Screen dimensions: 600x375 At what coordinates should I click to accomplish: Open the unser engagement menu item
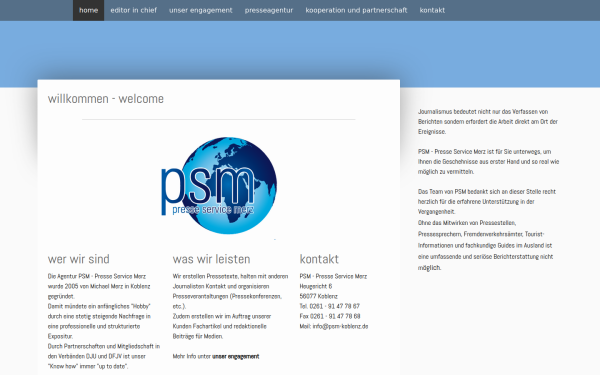pyautogui.click(x=201, y=10)
